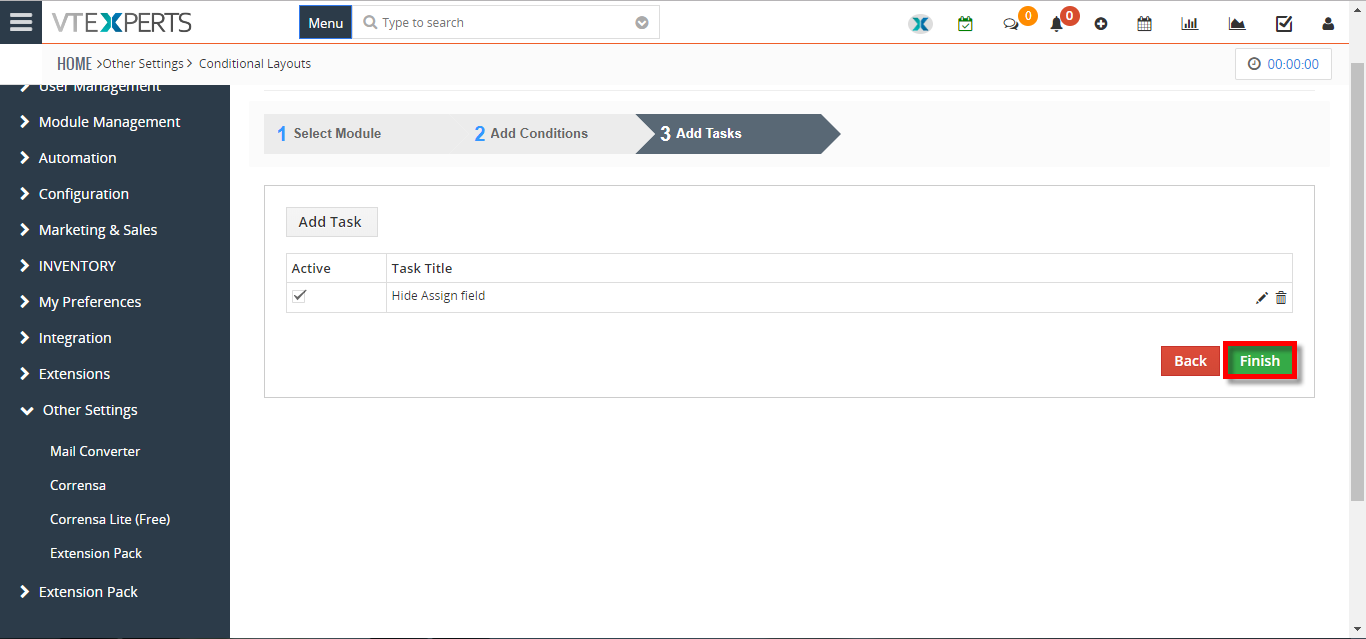Click the Type to search field

[505, 22]
